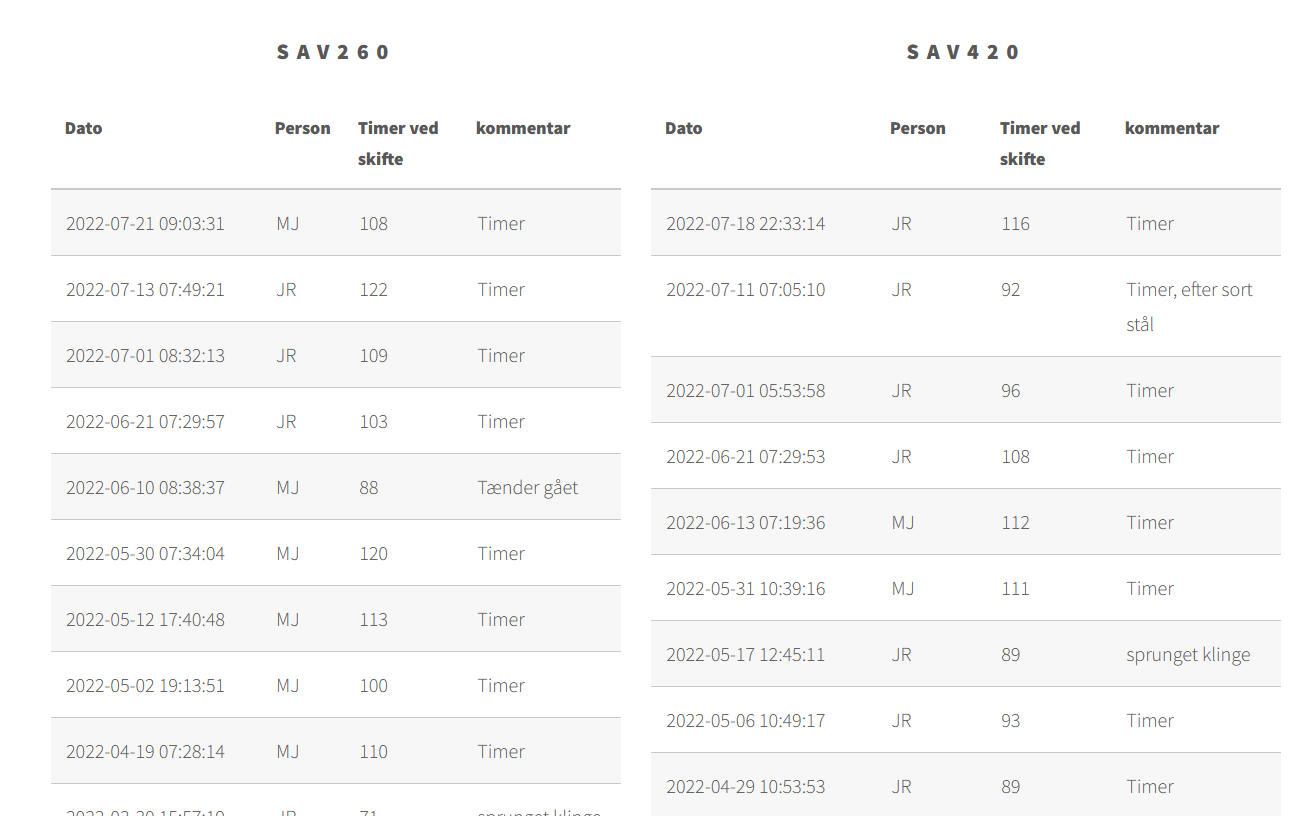The width and height of the screenshot is (1293, 816).
Task: Click the Dato header in SAV260 table
Action: click(x=83, y=128)
